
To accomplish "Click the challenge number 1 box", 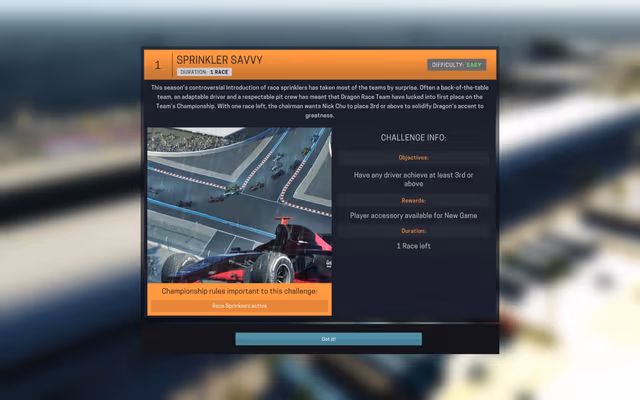I will click(158, 66).
